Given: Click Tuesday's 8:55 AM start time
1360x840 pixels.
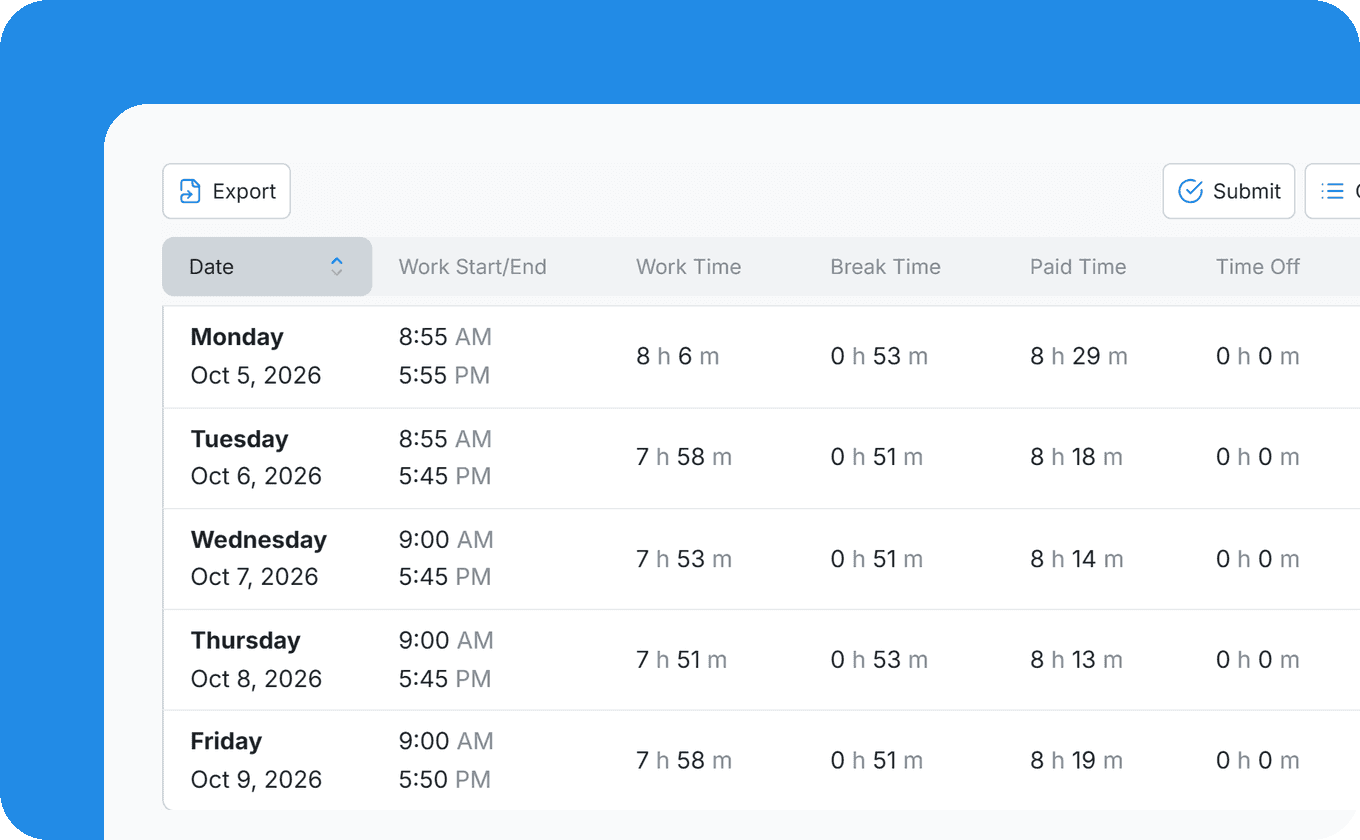Looking at the screenshot, I should pyautogui.click(x=446, y=439).
